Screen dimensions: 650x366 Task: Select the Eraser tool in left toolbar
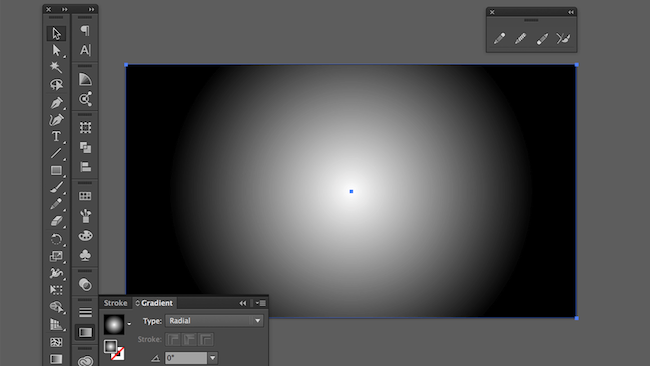56,221
